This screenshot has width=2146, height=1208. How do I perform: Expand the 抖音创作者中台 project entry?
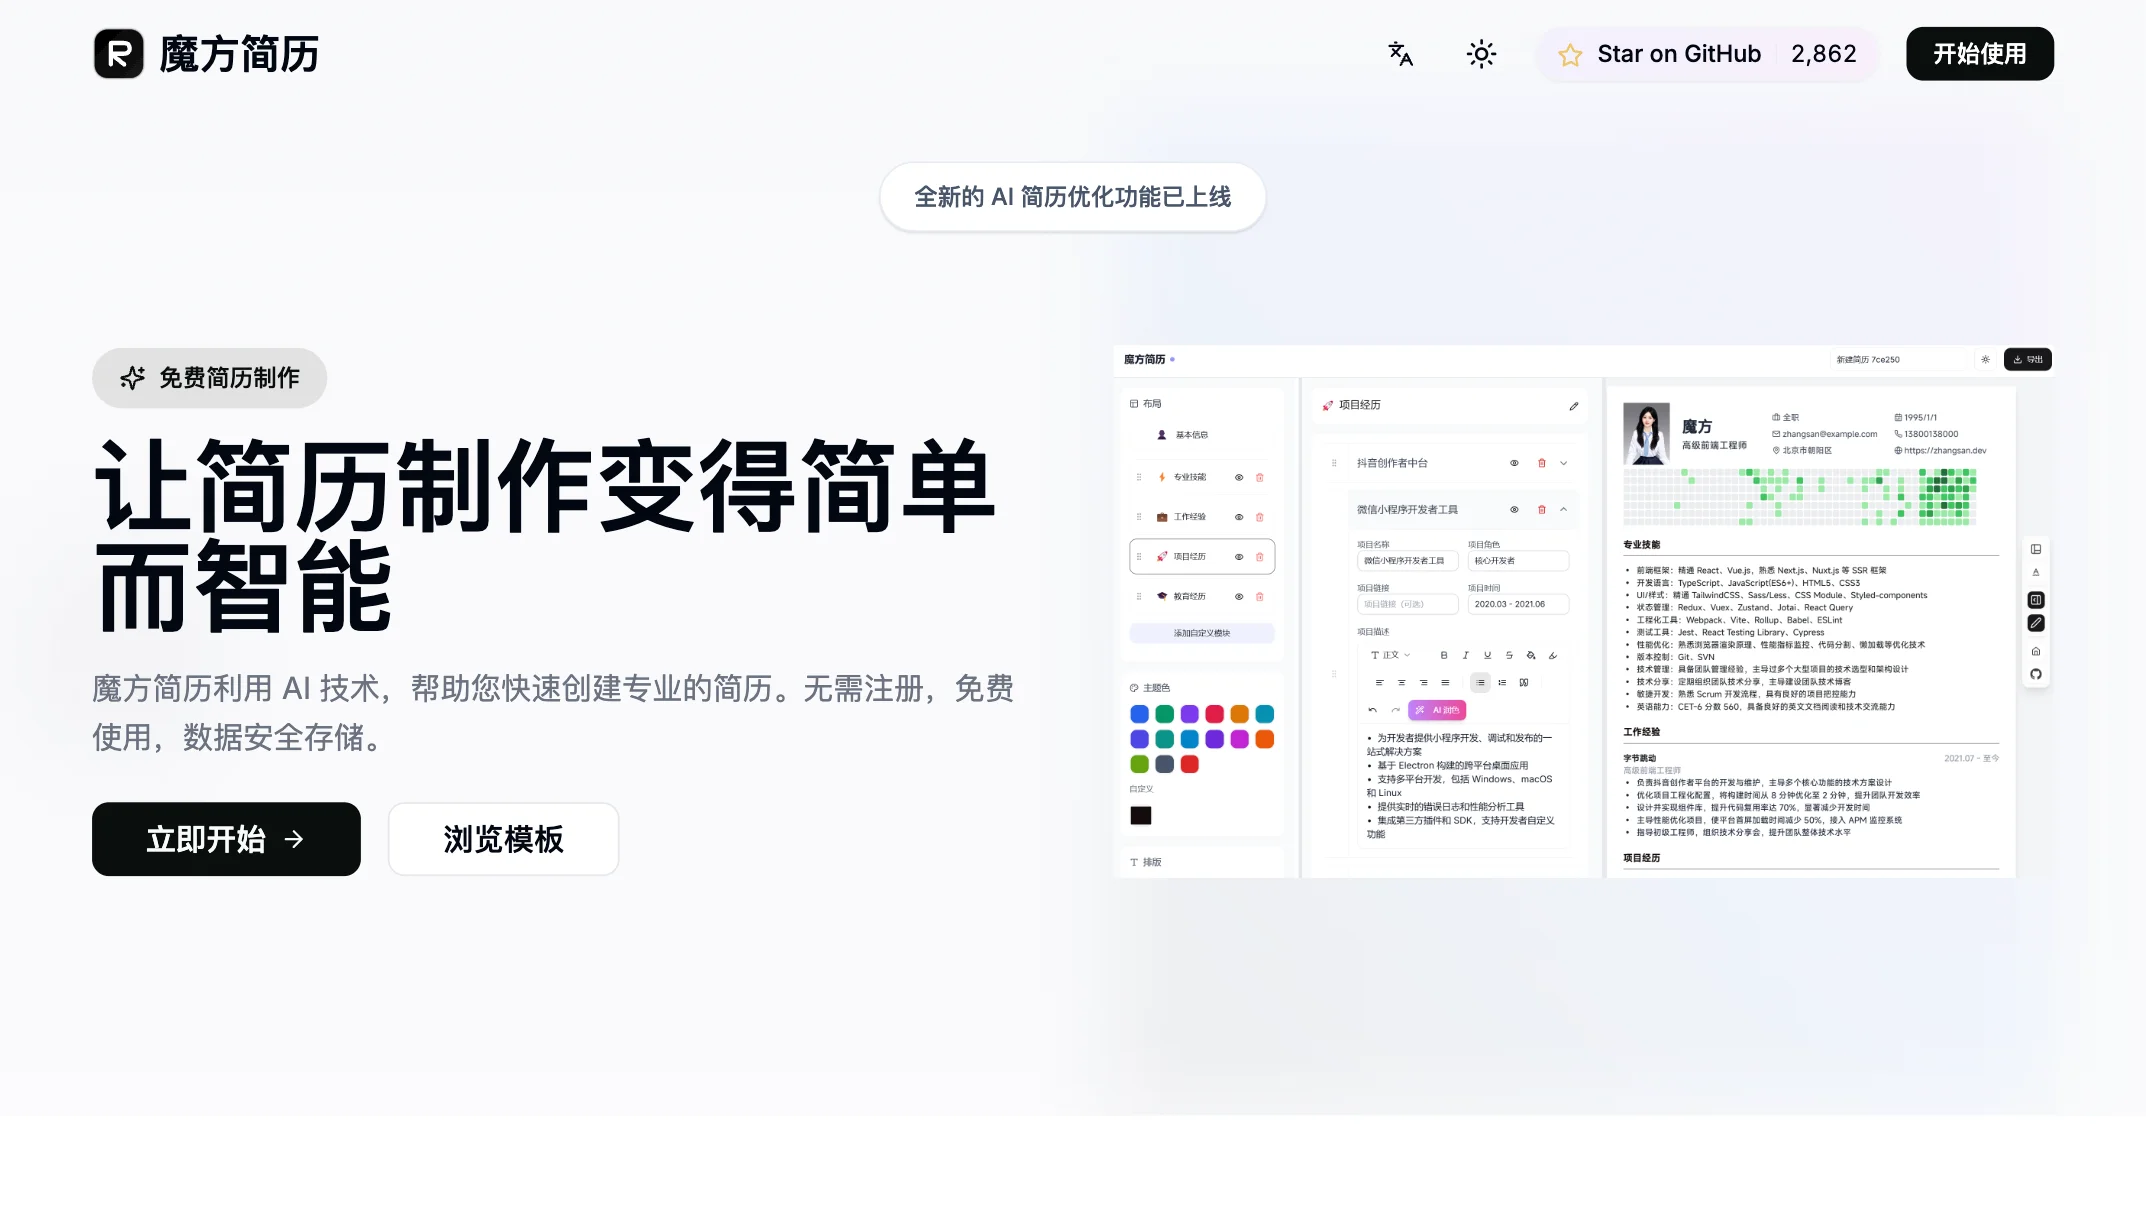1563,463
